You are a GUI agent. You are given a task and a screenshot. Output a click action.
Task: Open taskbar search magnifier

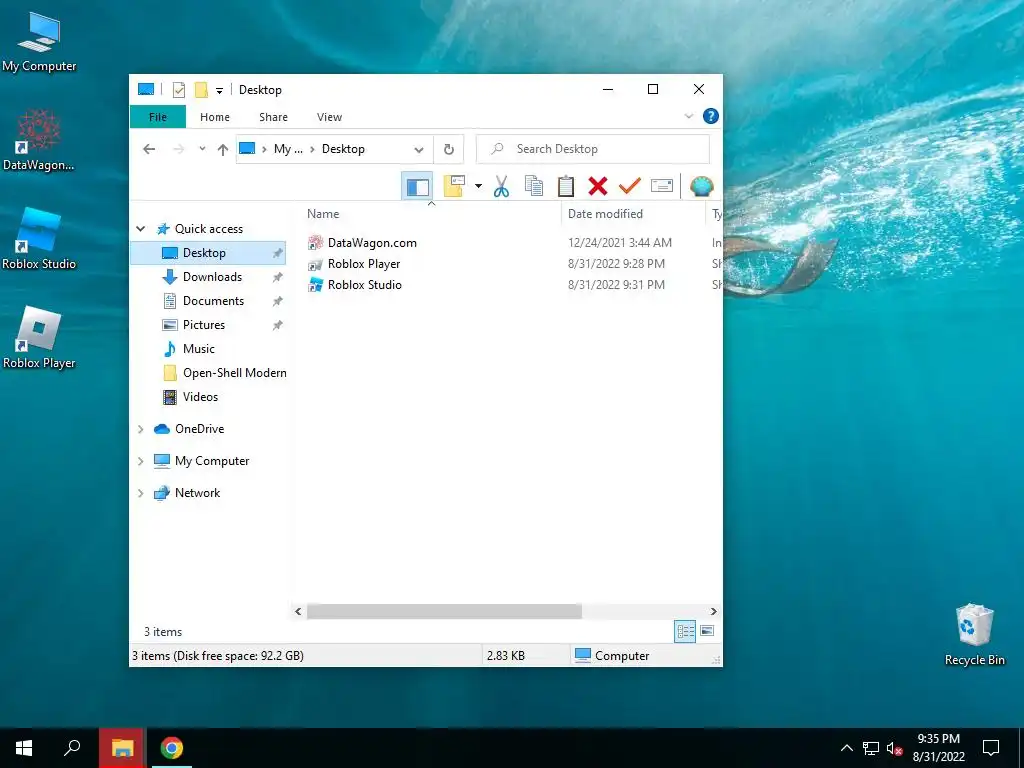[72, 748]
